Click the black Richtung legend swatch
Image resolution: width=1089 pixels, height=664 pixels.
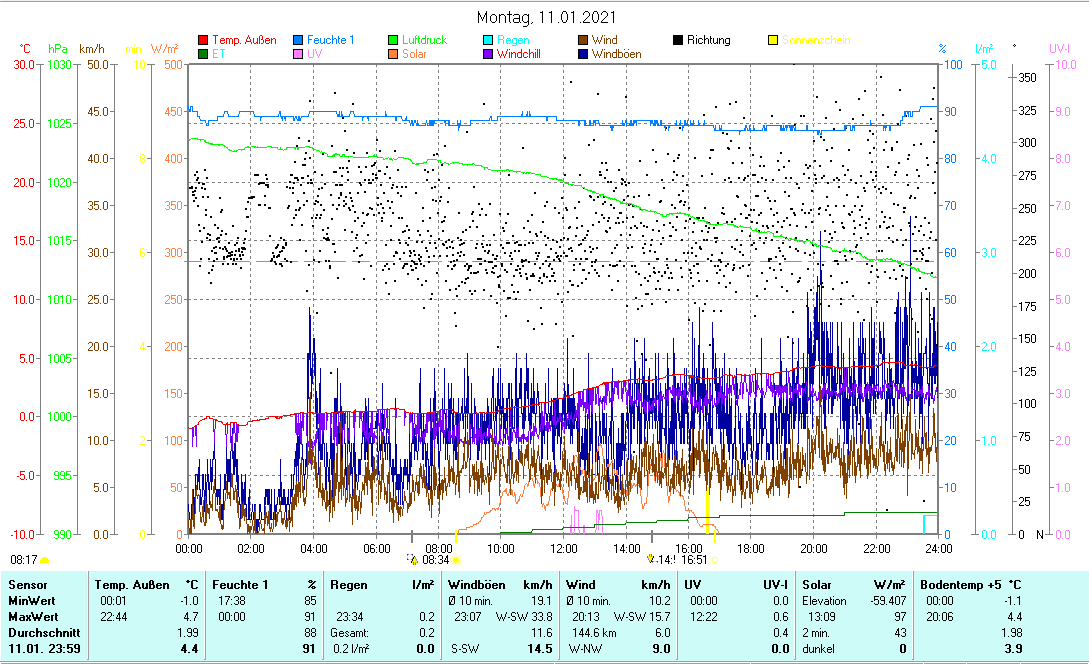pos(678,40)
